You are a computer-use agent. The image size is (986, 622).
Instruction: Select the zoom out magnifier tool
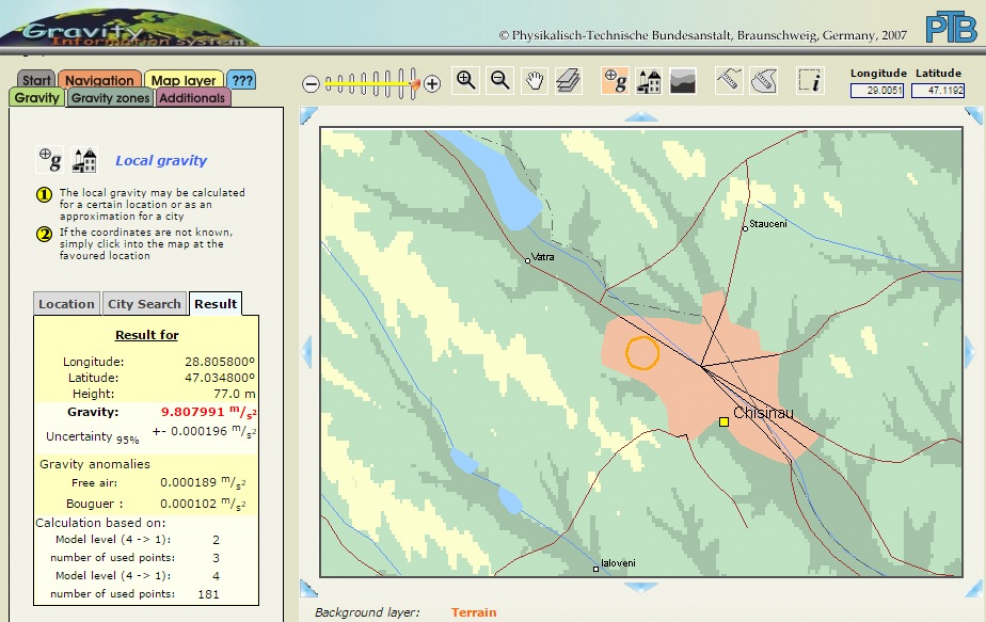pos(500,82)
